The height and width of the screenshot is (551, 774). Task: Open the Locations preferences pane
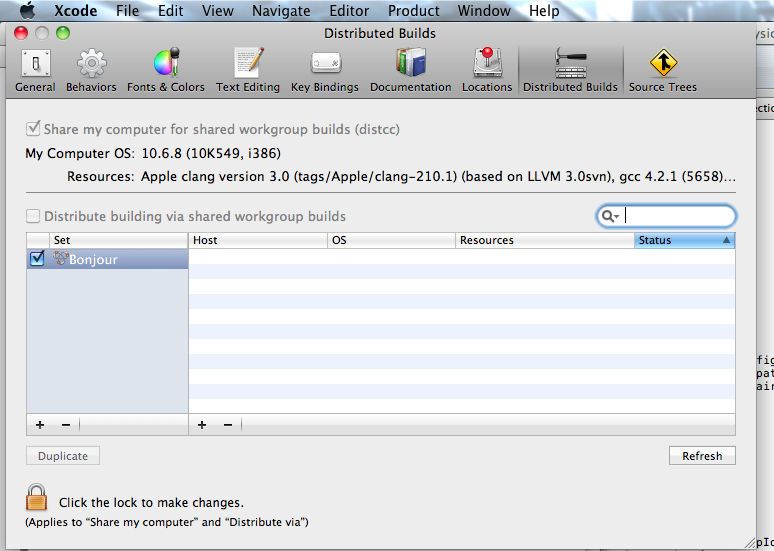coord(487,70)
